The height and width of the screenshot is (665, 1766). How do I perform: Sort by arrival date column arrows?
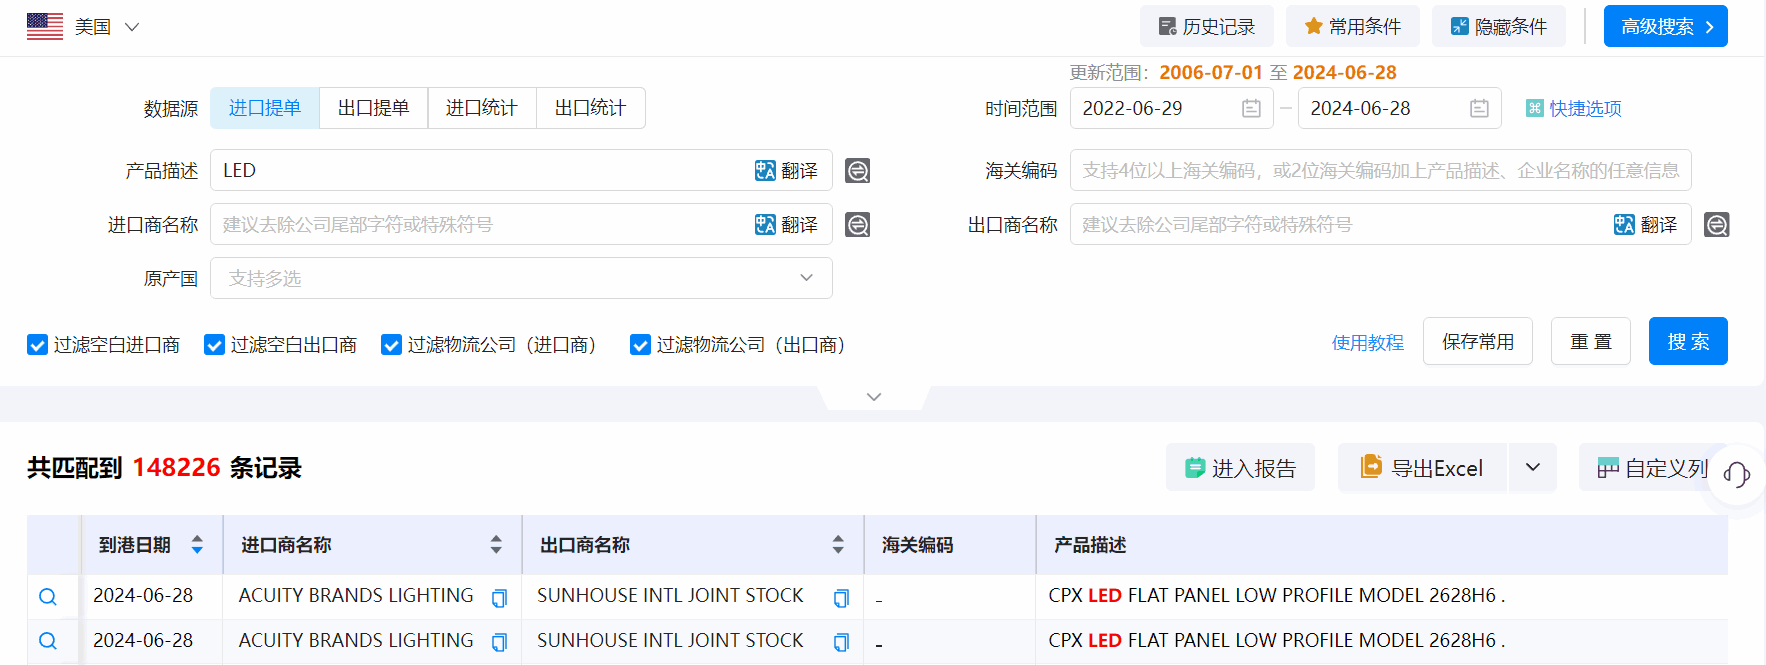(x=197, y=545)
